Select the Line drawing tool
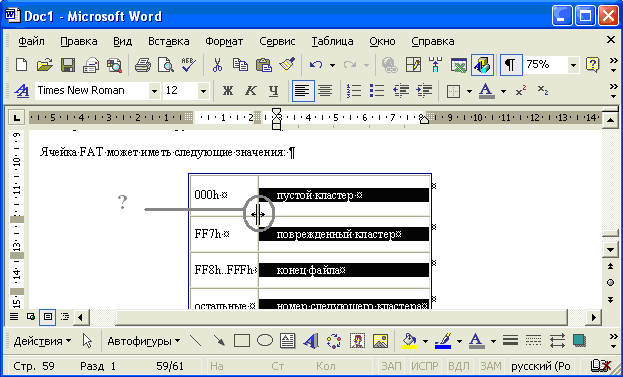This screenshot has width=623, height=377. pos(195,340)
